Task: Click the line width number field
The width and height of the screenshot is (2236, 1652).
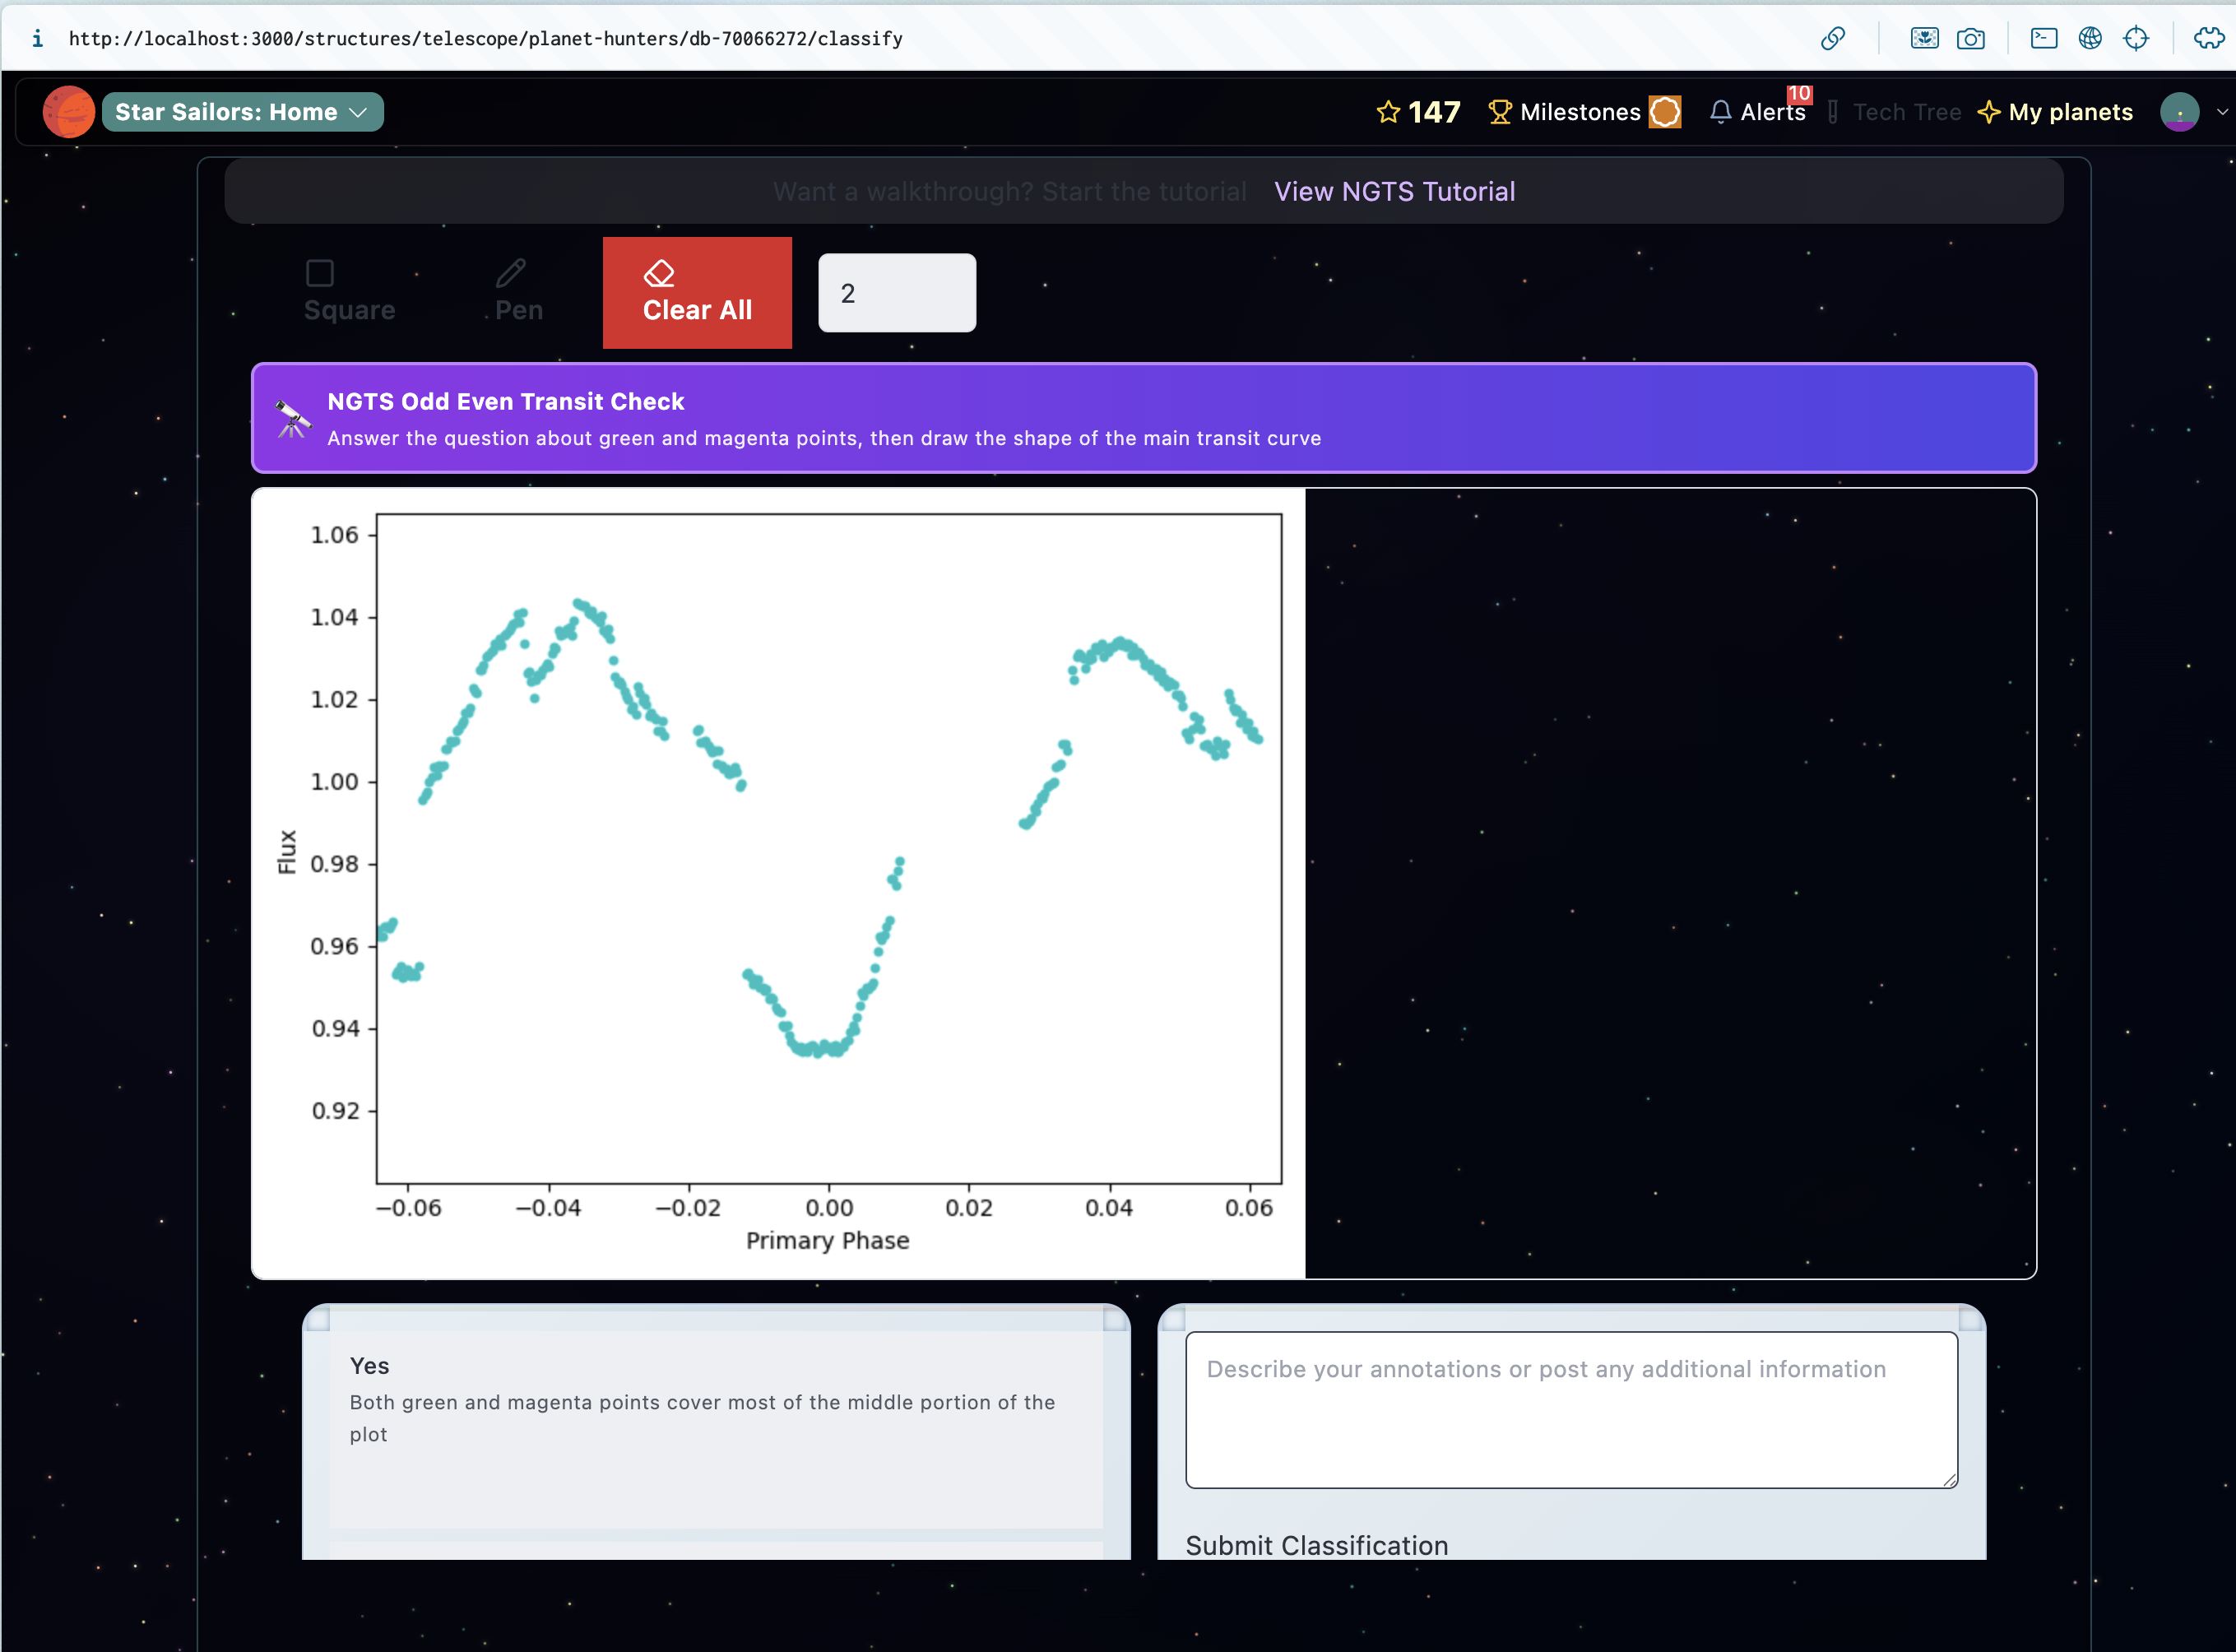Action: (896, 293)
